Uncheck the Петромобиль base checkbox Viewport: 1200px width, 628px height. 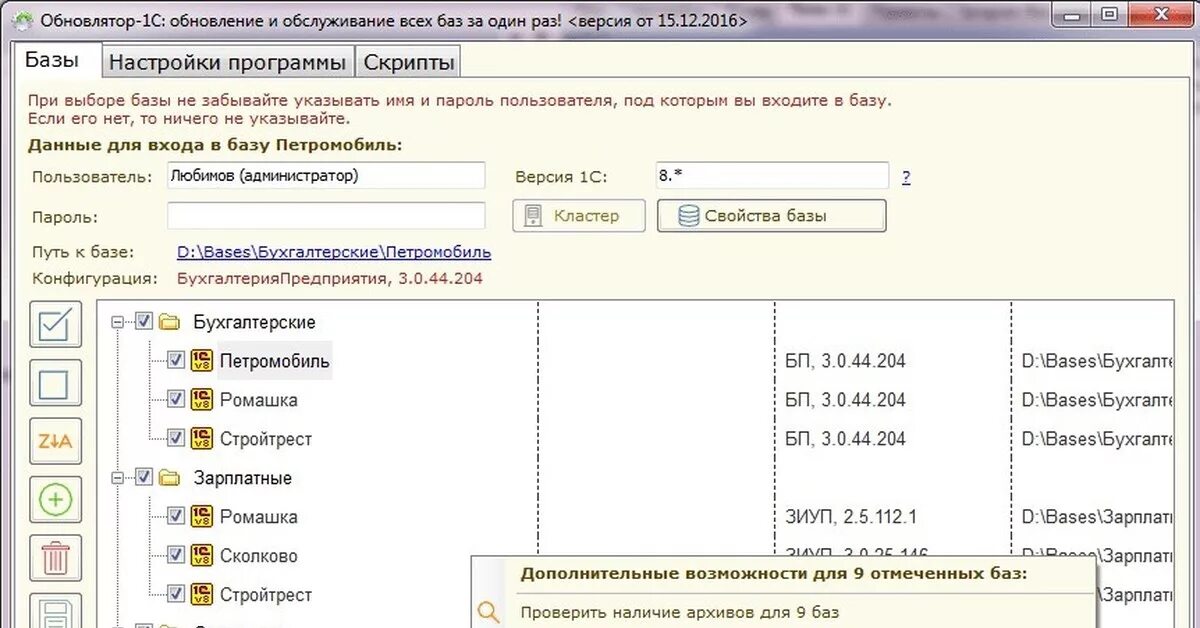(175, 360)
